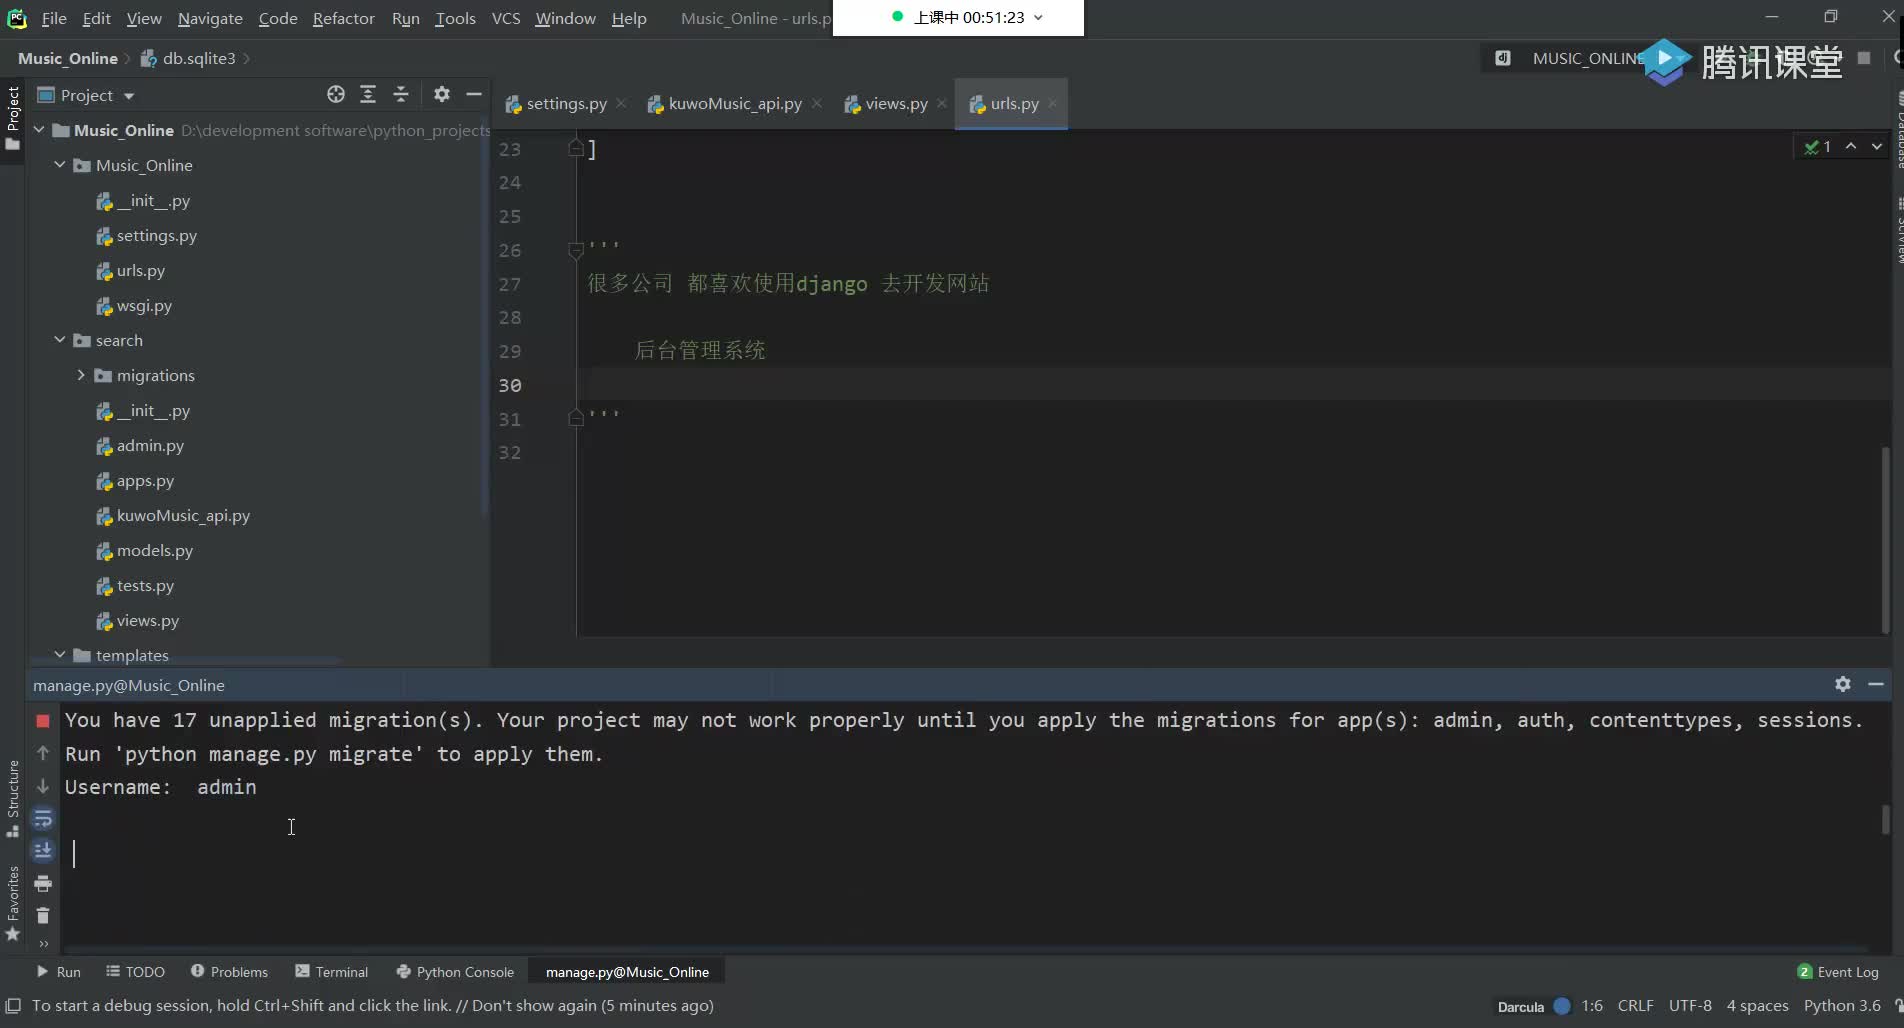Open the Terminal tool window

click(x=332, y=972)
